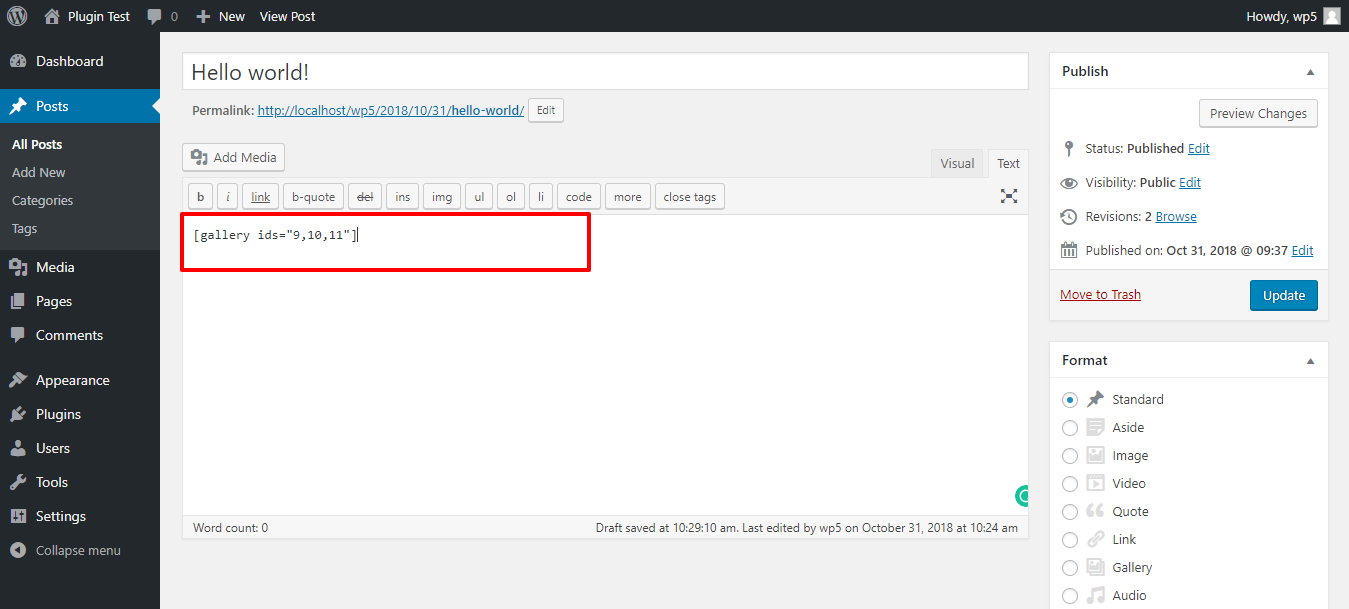Toggle distraction-free writing mode icon
This screenshot has height=609, width=1349.
pyautogui.click(x=1009, y=196)
